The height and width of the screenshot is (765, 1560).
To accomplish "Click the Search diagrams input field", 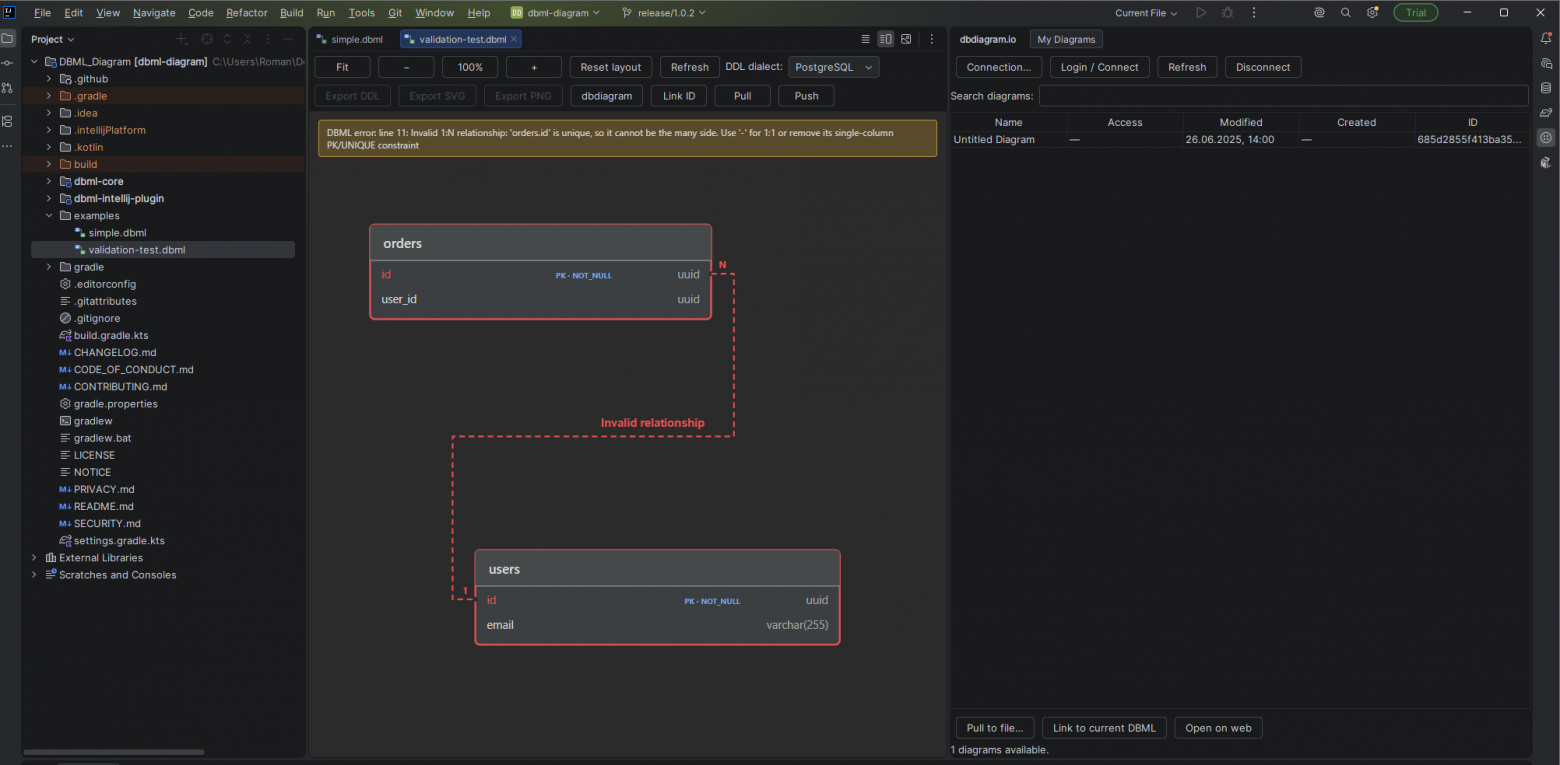I will (1283, 96).
